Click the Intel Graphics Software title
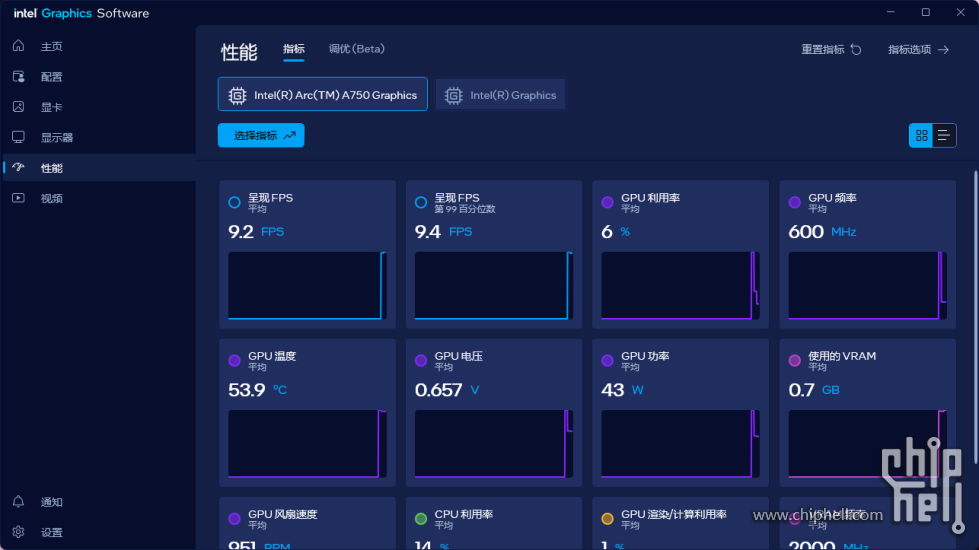Image resolution: width=979 pixels, height=550 pixels. click(81, 13)
